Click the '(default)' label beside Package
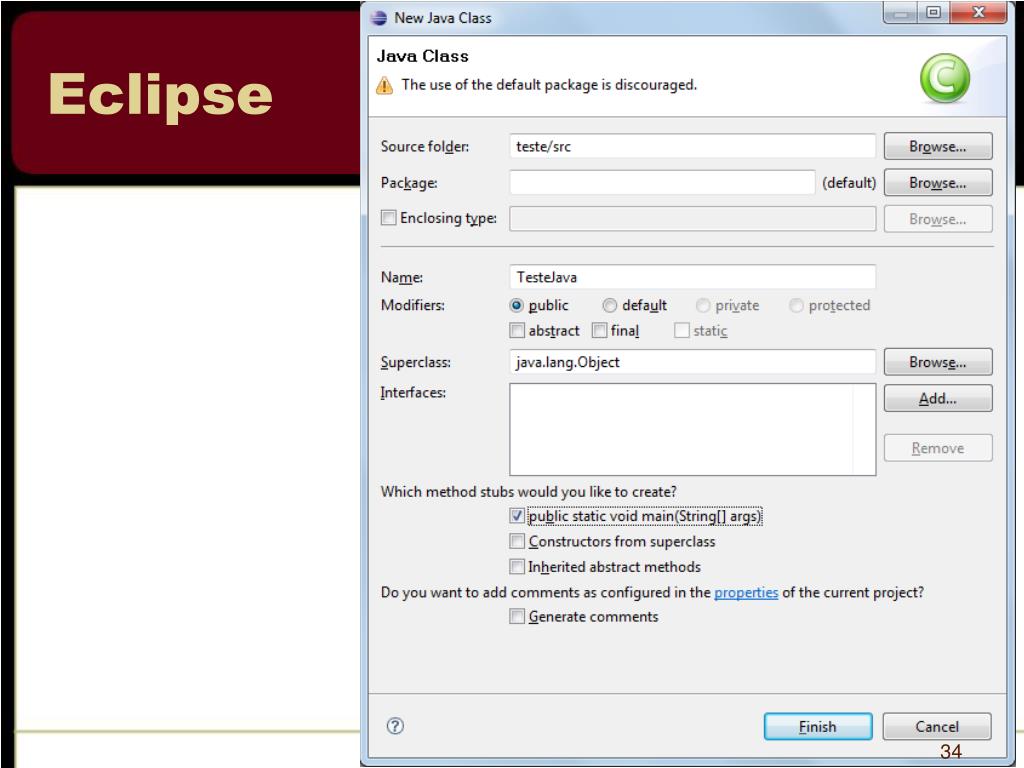The height and width of the screenshot is (768, 1024). [849, 183]
